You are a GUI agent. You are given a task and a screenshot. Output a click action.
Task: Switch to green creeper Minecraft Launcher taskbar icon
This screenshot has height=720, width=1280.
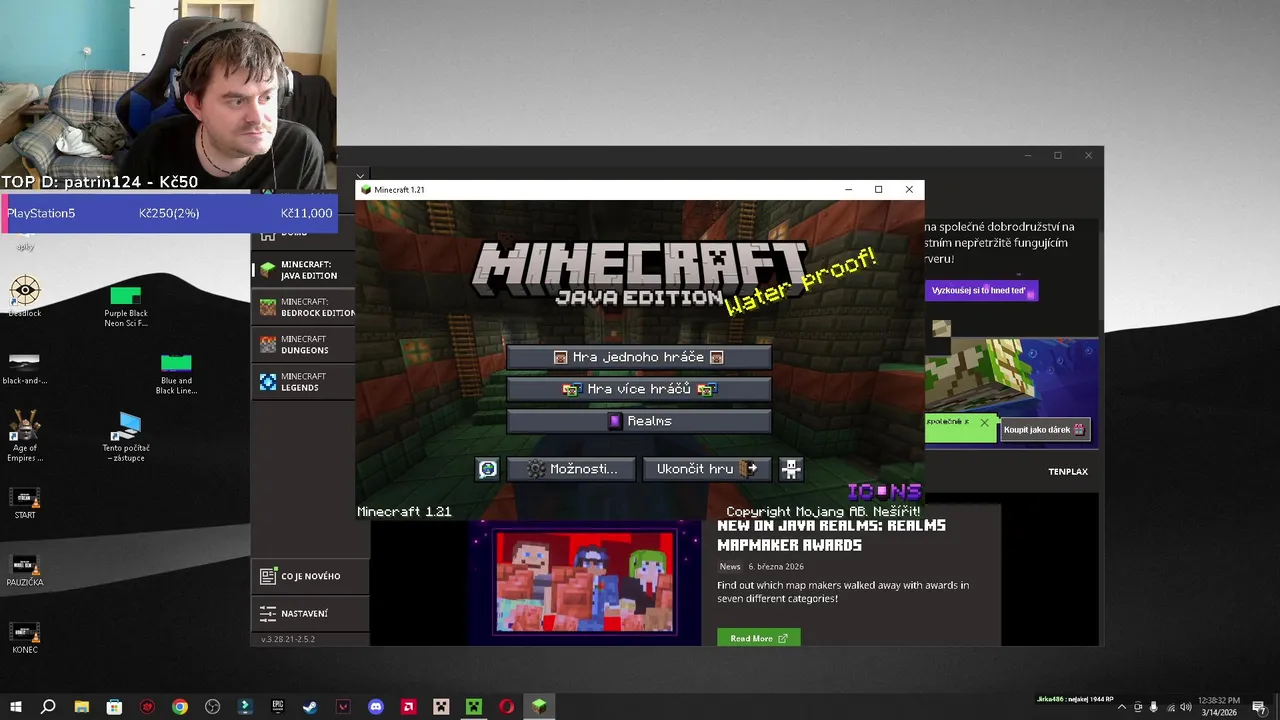coord(474,707)
